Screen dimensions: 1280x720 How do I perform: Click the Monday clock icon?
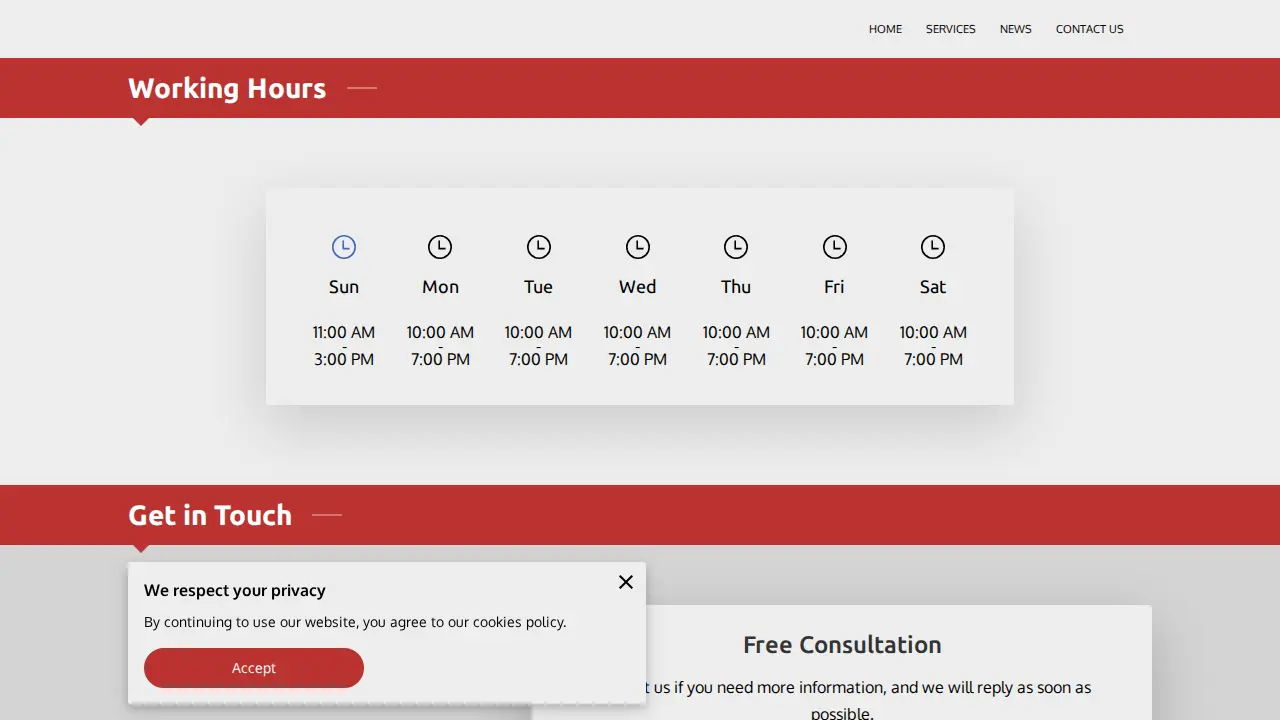(x=440, y=247)
